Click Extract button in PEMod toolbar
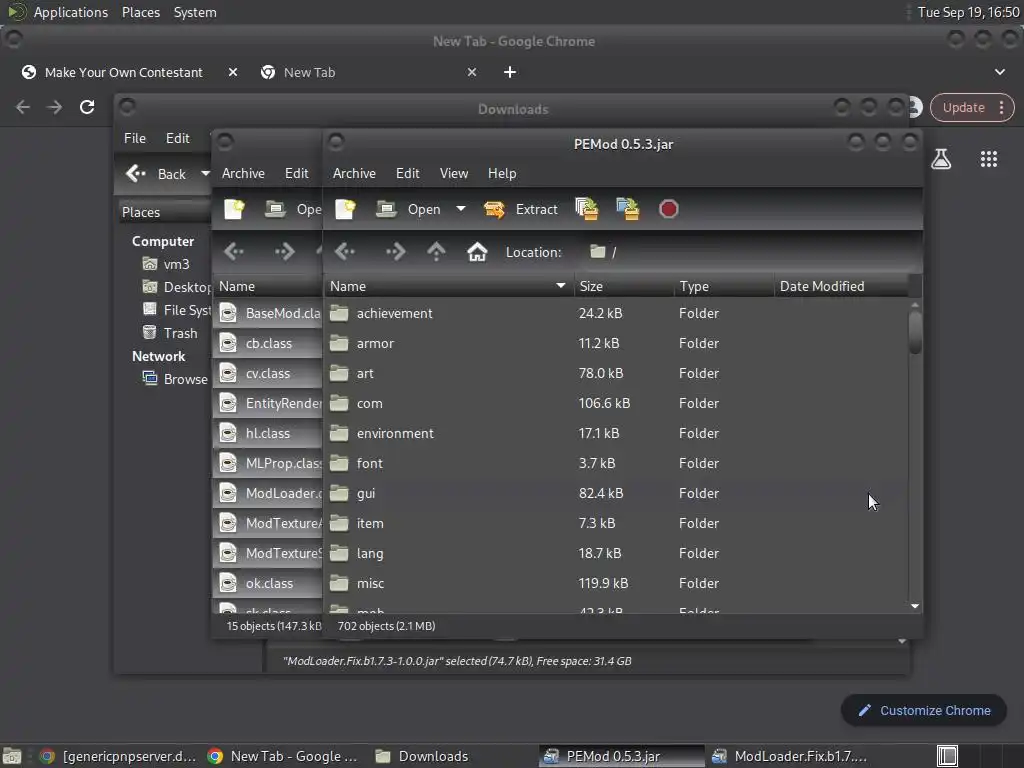 tap(521, 209)
